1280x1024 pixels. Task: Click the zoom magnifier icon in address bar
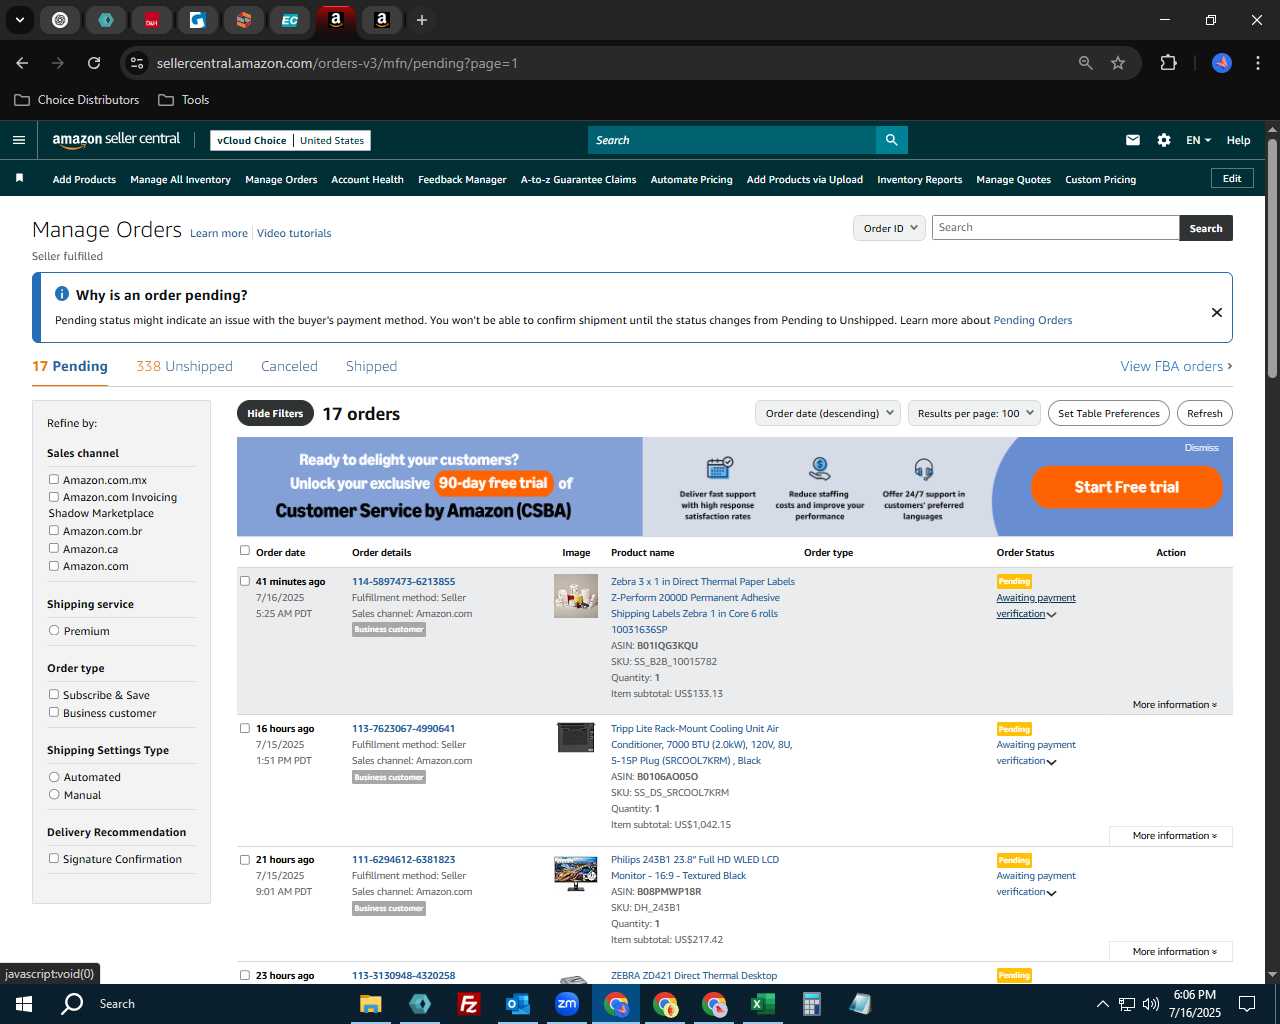click(x=1086, y=63)
